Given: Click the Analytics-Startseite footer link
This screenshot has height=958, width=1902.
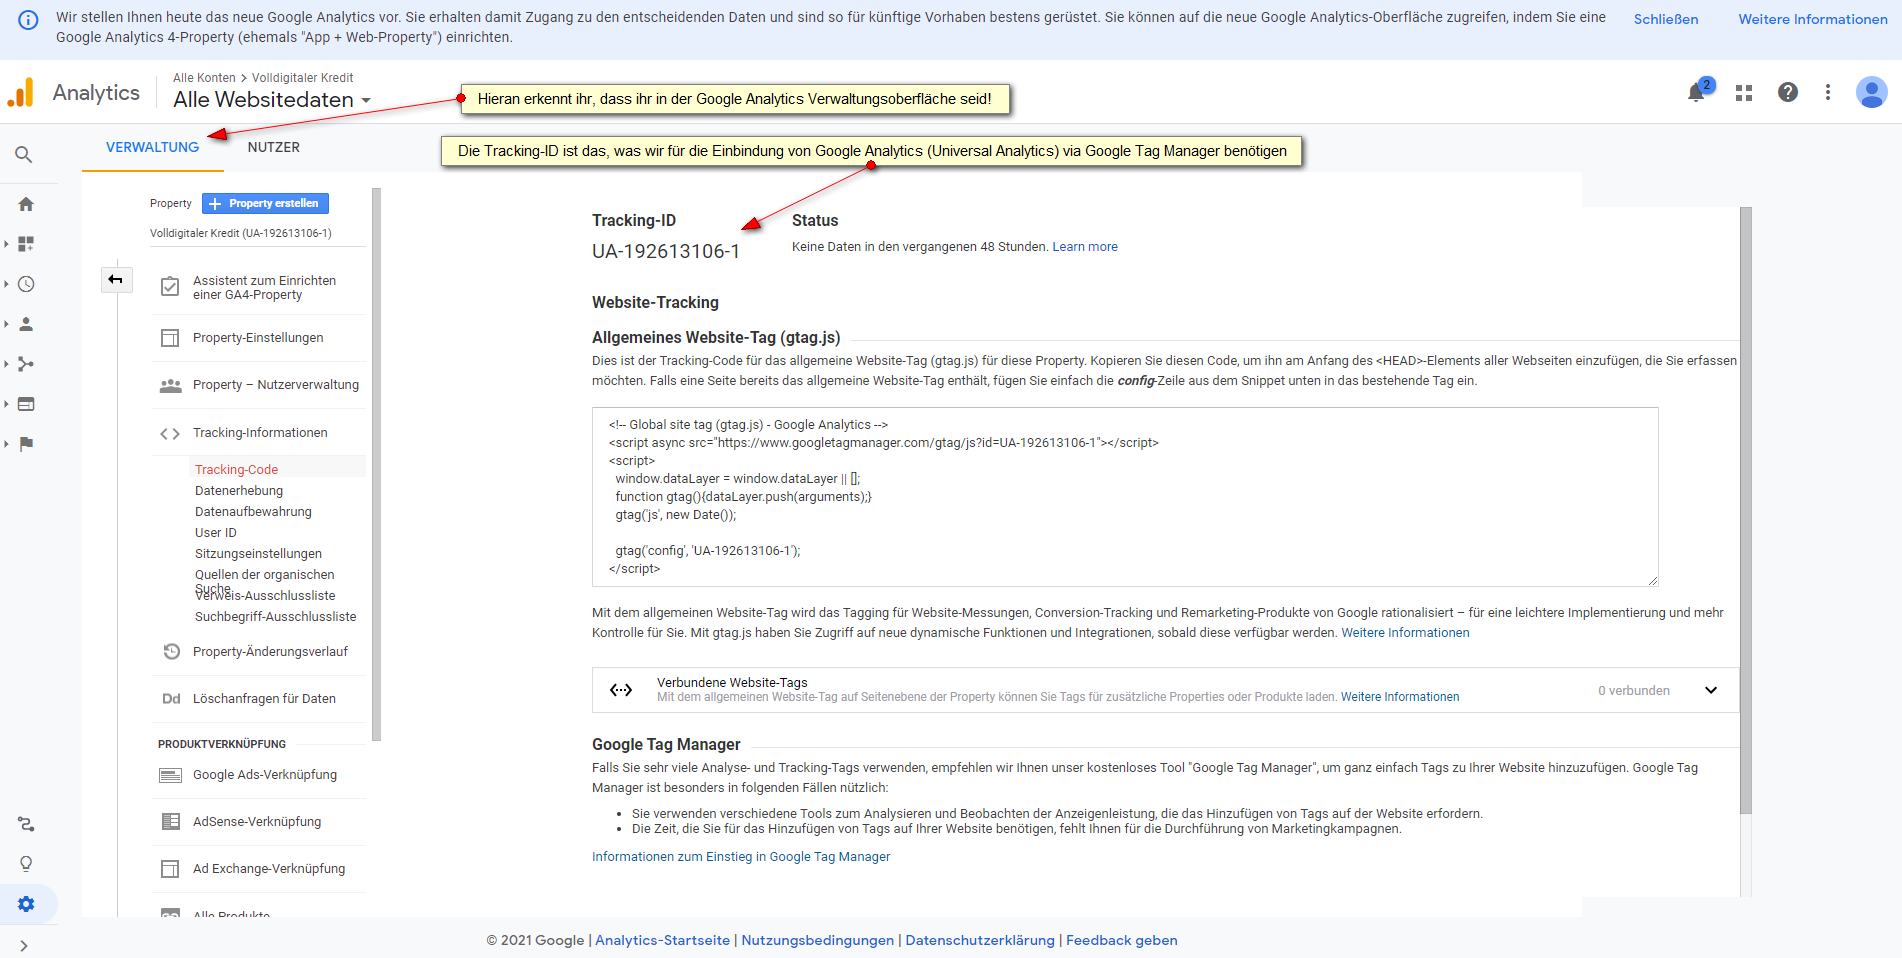Looking at the screenshot, I should 662,940.
